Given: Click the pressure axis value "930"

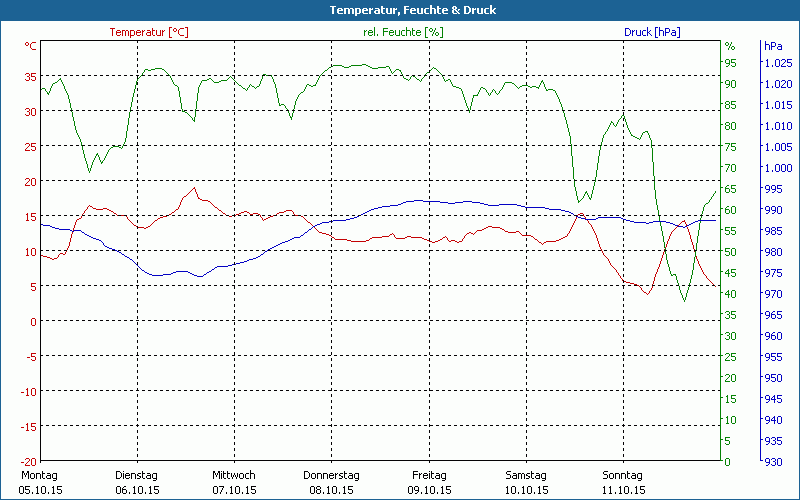Looking at the screenshot, I should (x=773, y=462).
